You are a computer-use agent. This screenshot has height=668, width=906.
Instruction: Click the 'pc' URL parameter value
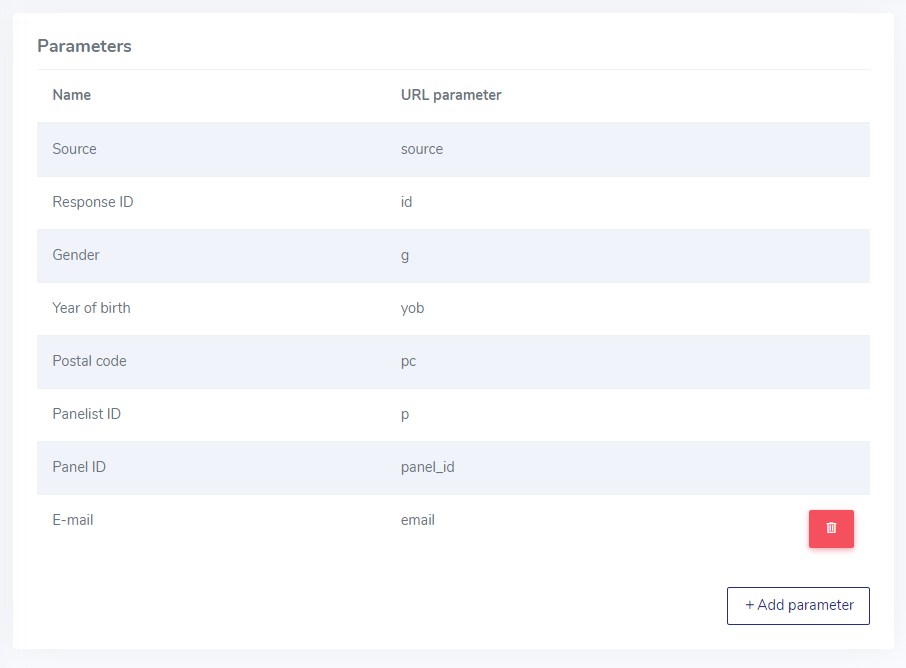pyautogui.click(x=409, y=362)
